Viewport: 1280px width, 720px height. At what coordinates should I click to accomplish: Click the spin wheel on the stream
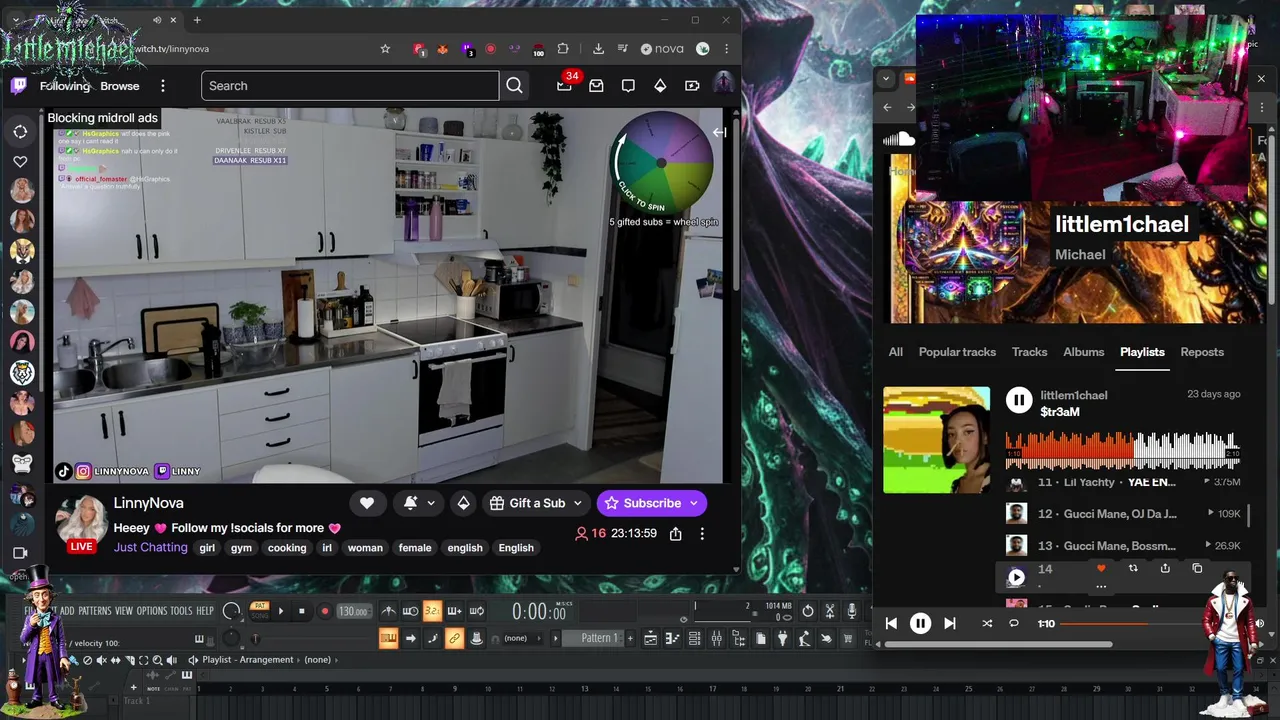click(661, 162)
